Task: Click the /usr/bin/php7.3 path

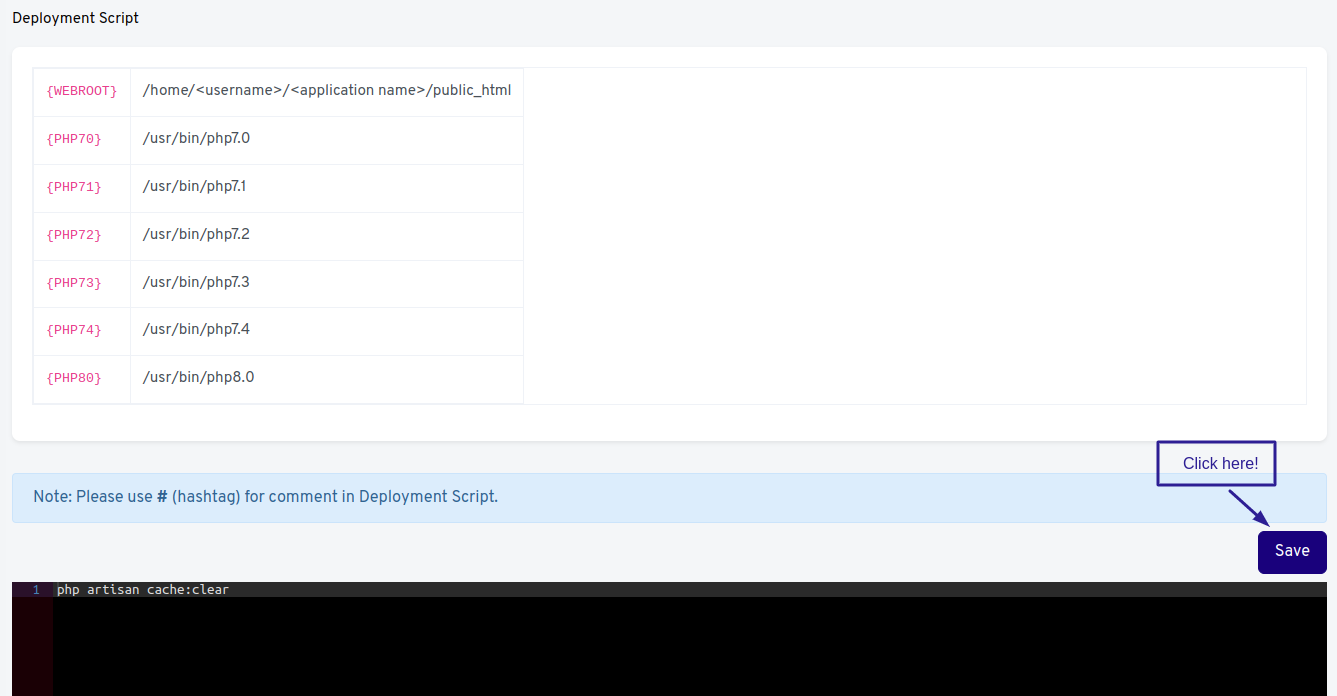Action: click(x=196, y=282)
